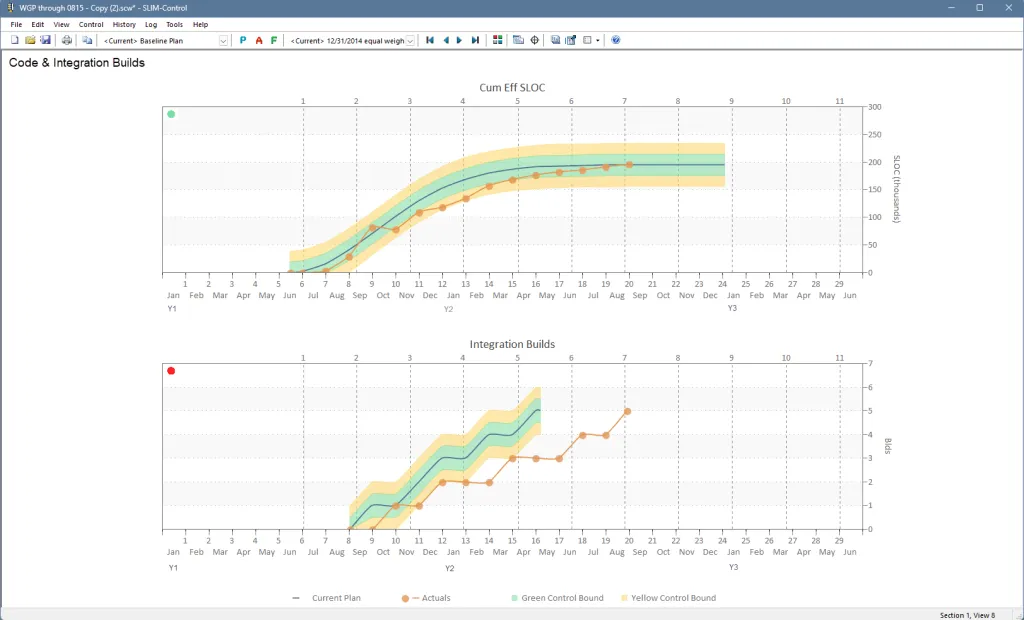The height and width of the screenshot is (620, 1024).
Task: Select actuals point at month 9 on SLOC chart
Action: point(372,228)
